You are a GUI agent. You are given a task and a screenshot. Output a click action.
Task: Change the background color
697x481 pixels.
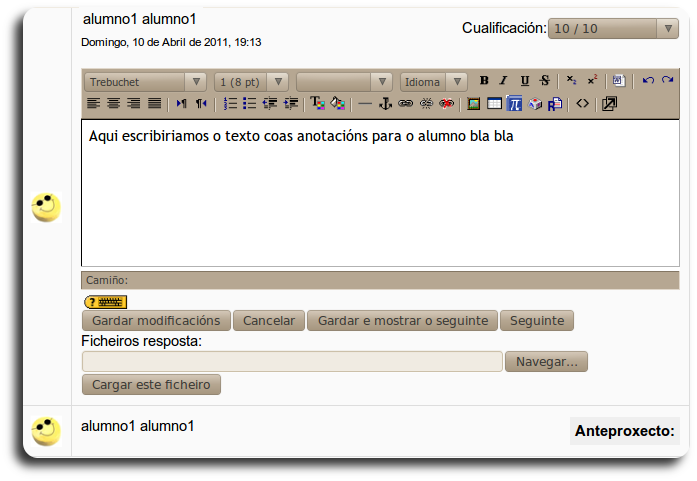(338, 104)
